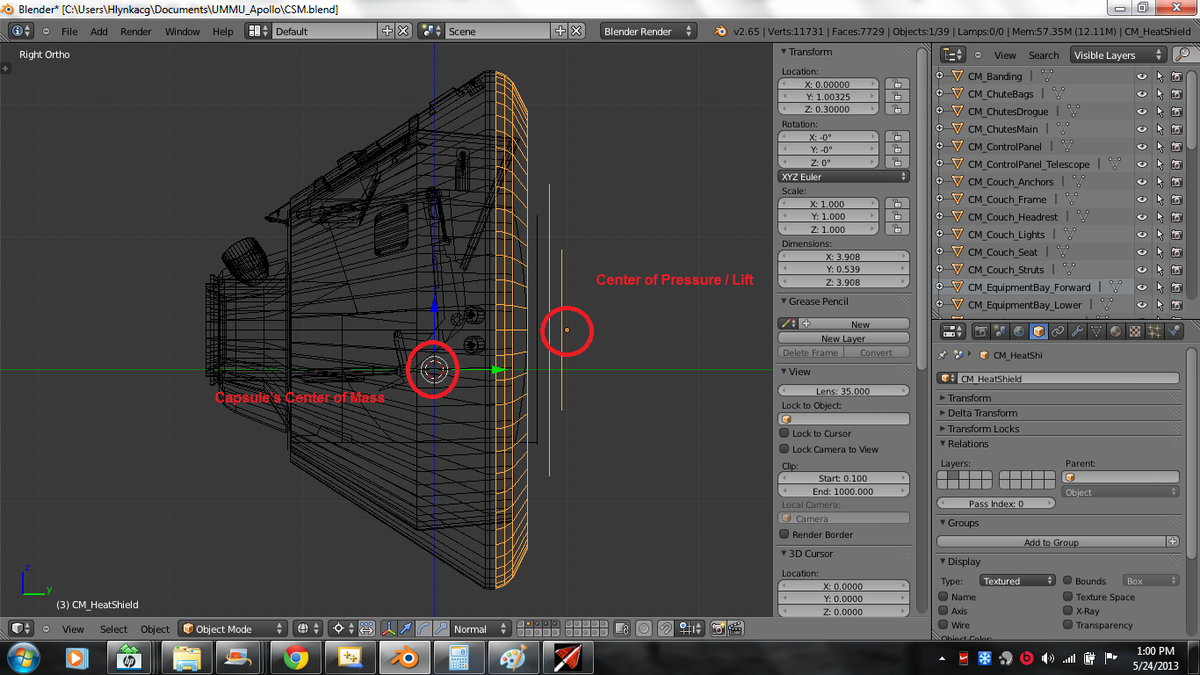
Task: Open the Help menu
Action: 223,31
